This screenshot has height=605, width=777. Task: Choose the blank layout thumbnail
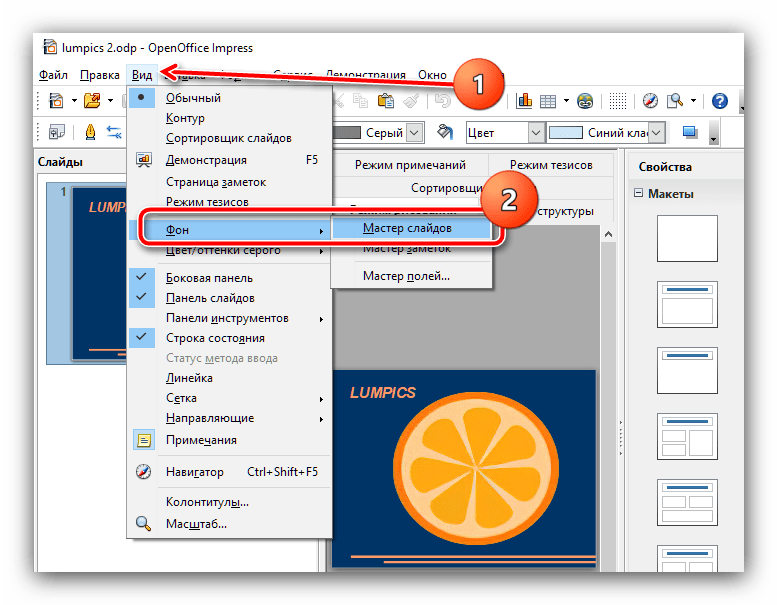687,238
